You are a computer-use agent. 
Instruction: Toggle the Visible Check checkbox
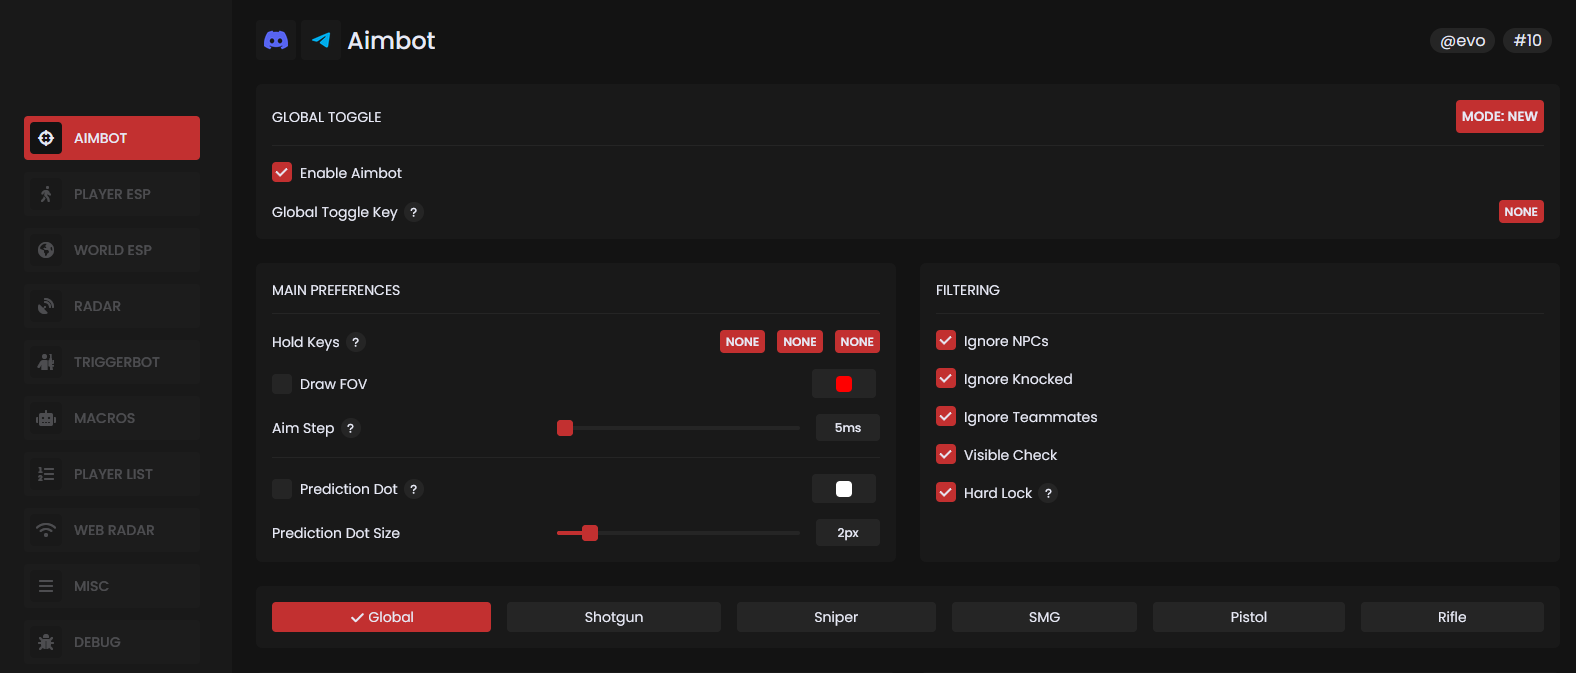946,455
